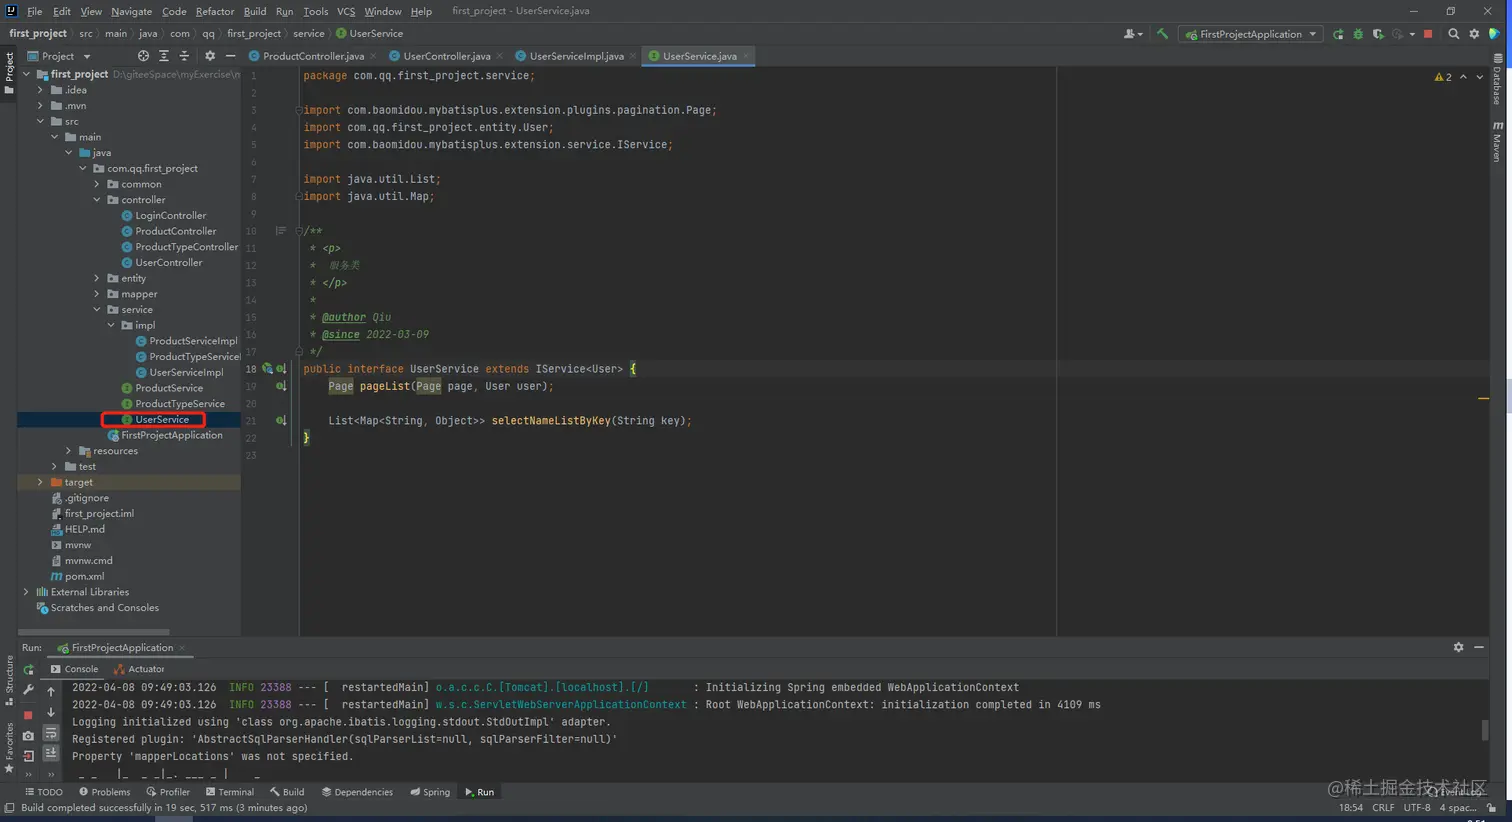Toggle scroll to end in console
The height and width of the screenshot is (822, 1512).
point(51,753)
